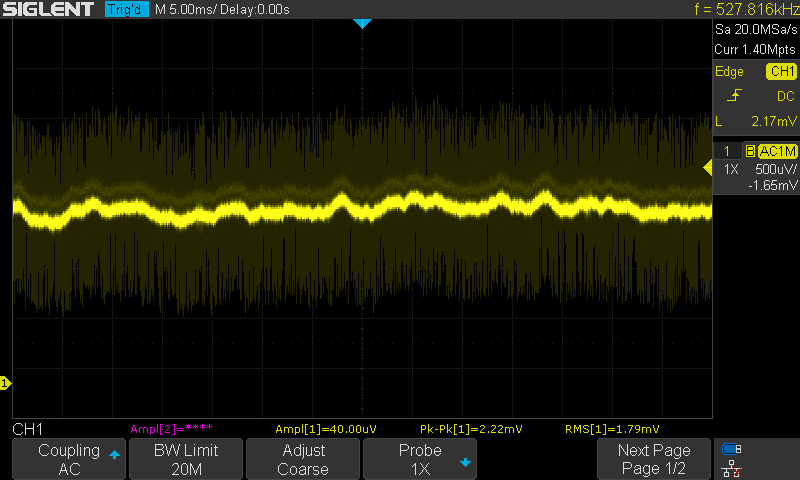Click the LAN network status icon

click(732, 467)
